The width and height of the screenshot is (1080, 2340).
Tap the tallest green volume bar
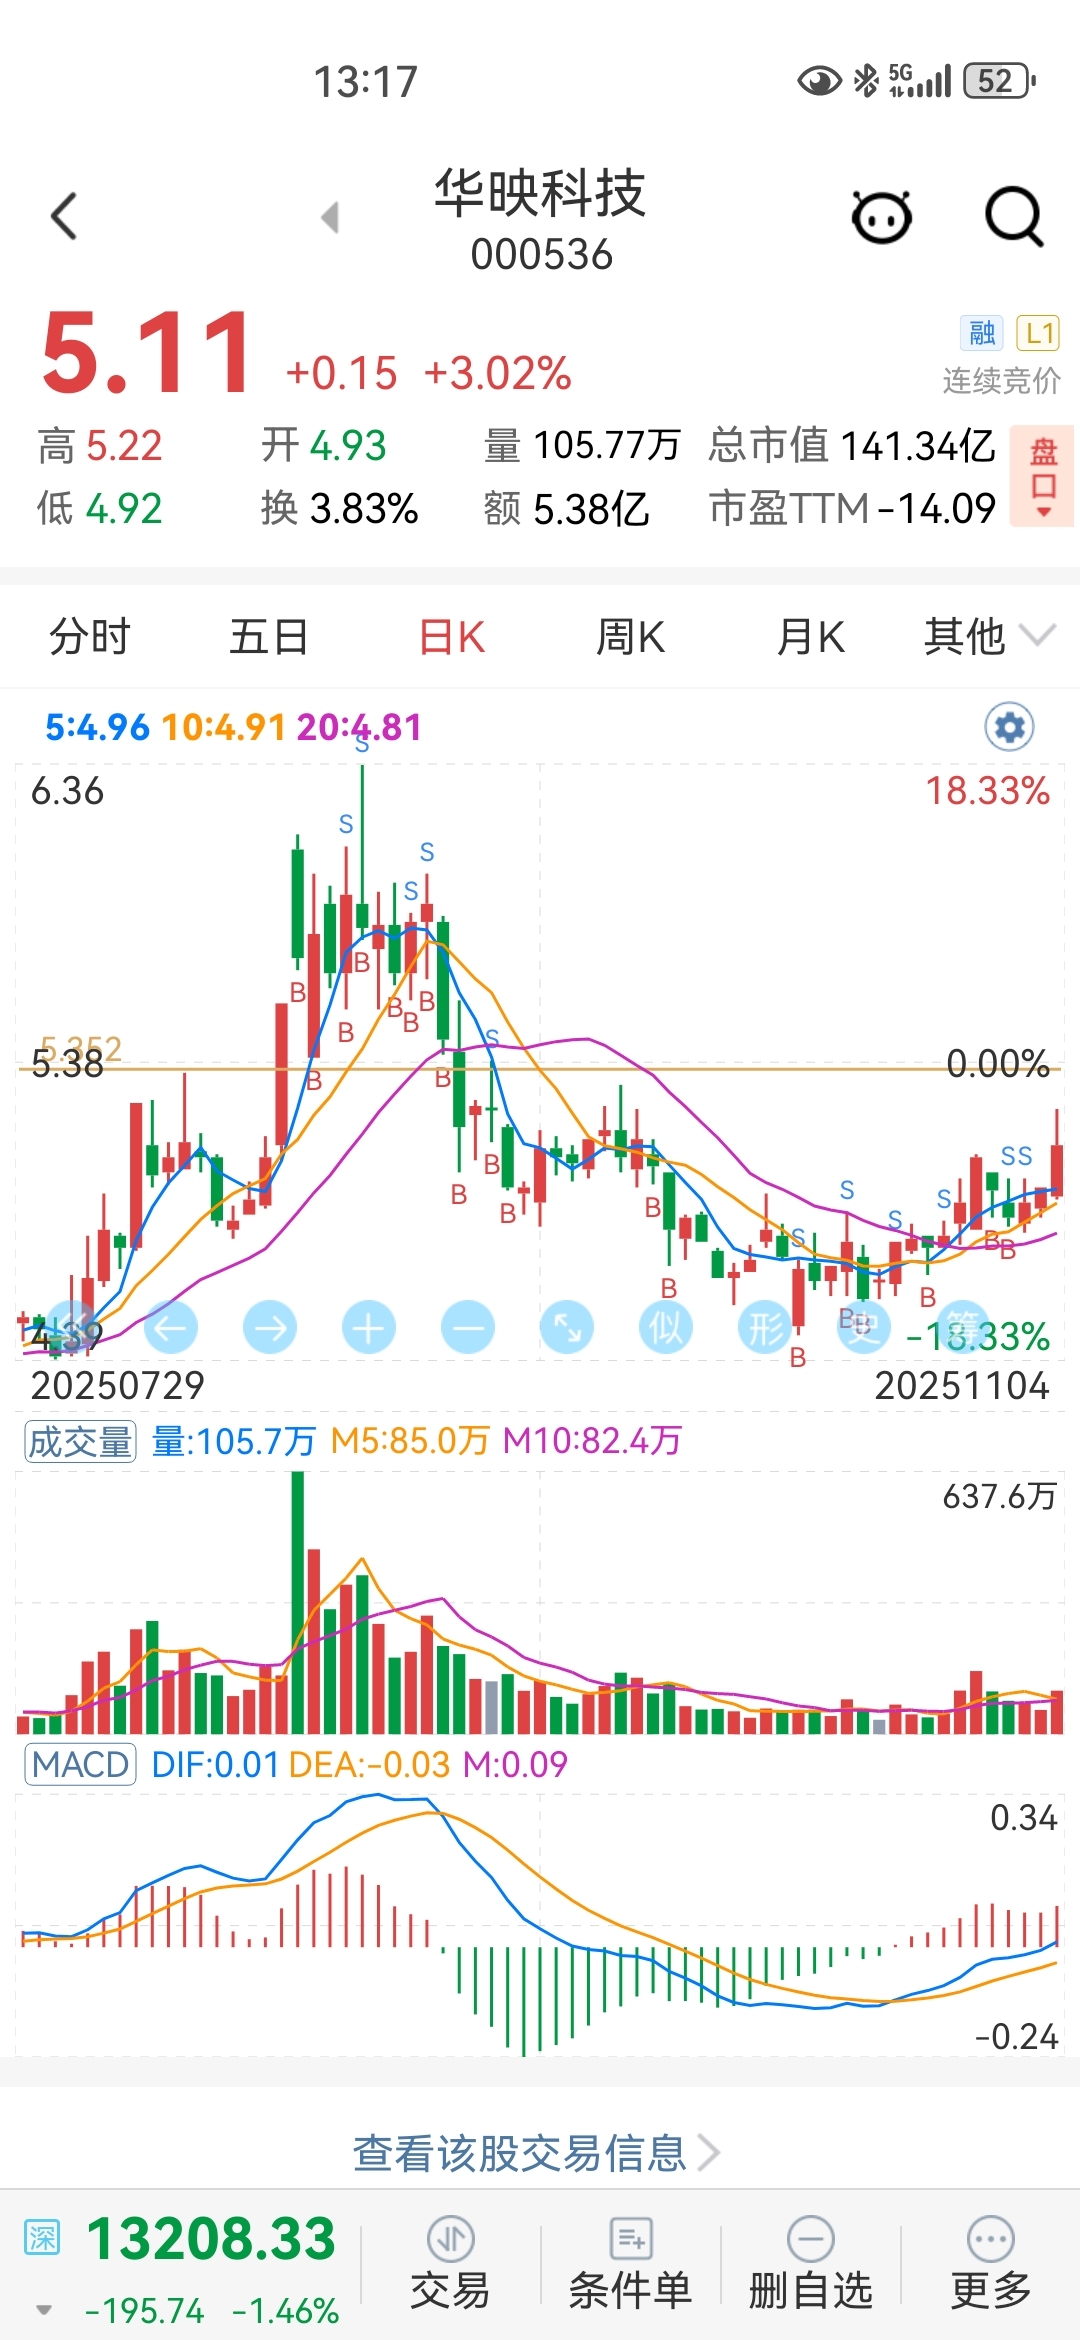(298, 1602)
